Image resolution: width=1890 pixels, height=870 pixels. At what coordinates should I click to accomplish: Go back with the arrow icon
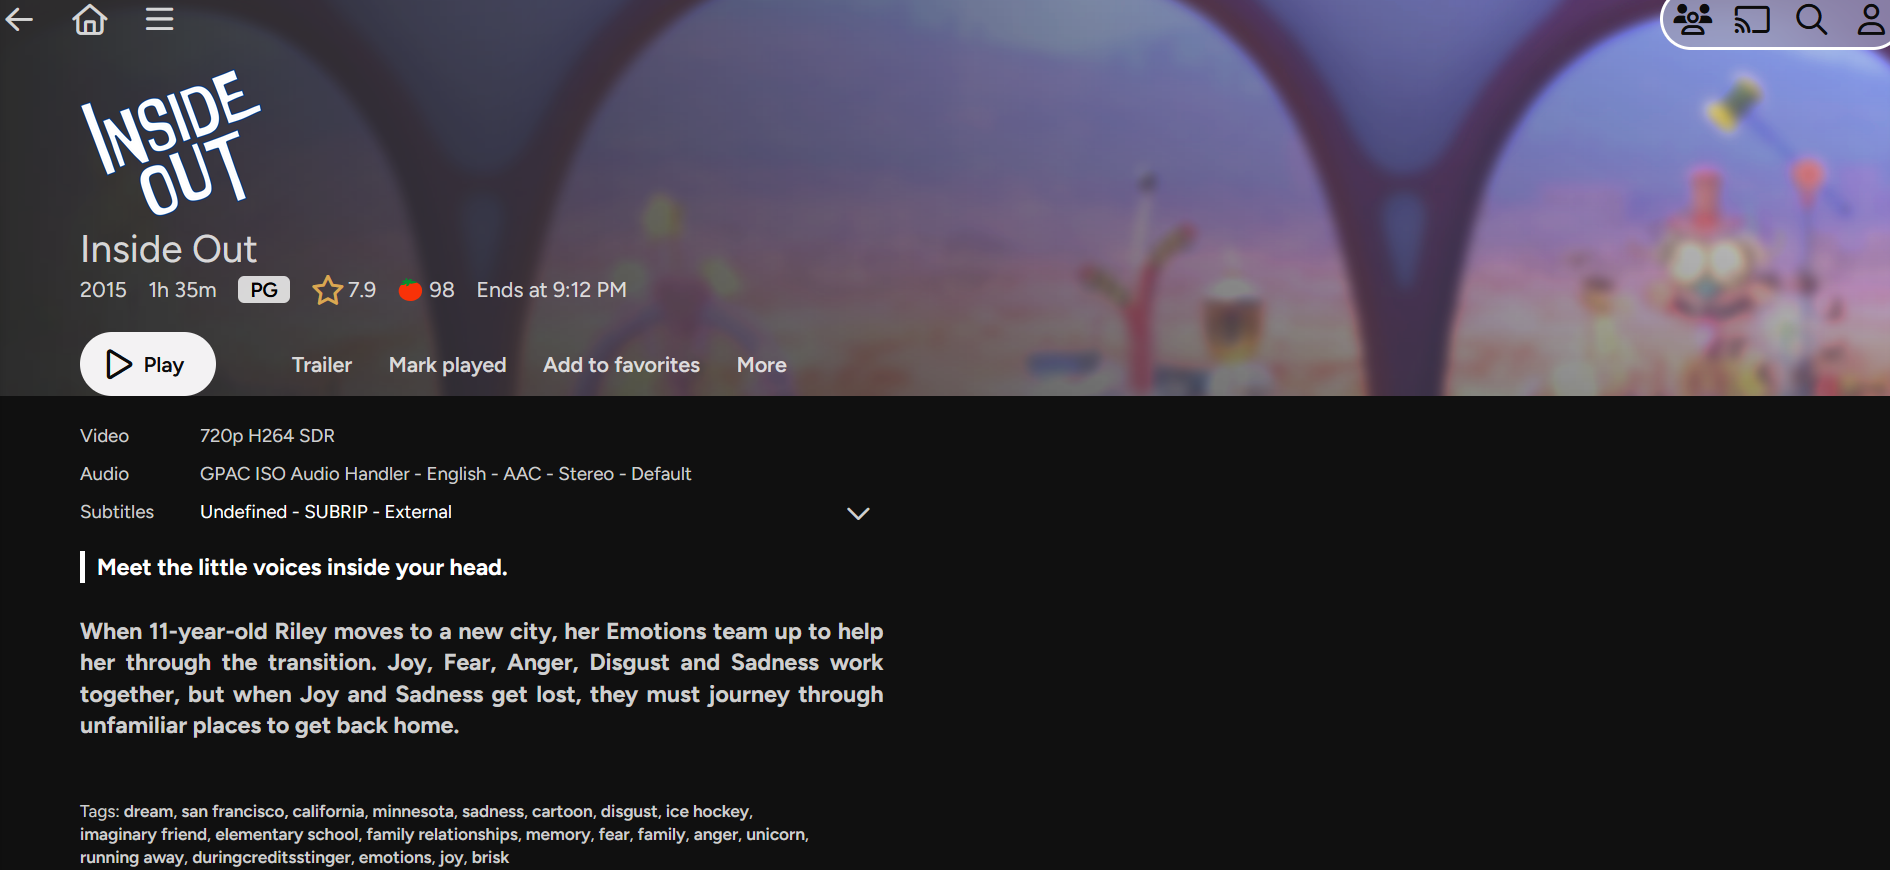20,19
